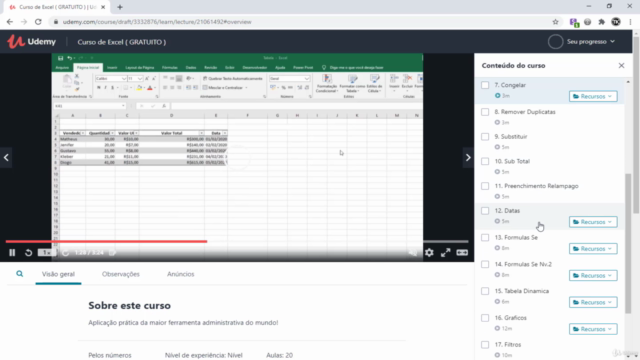Check the 17. Filtros checkbox
This screenshot has width=640, height=360.
point(485,345)
